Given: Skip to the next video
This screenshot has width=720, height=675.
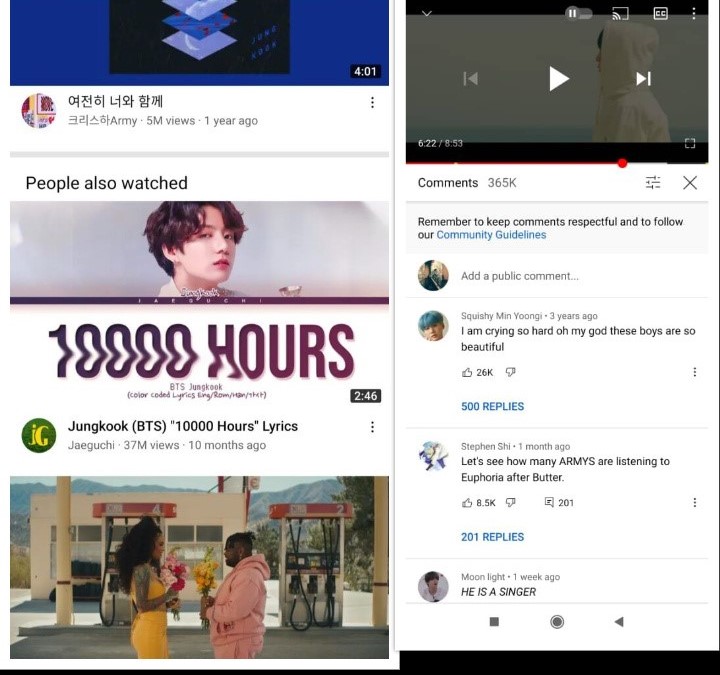Looking at the screenshot, I should [x=643, y=79].
